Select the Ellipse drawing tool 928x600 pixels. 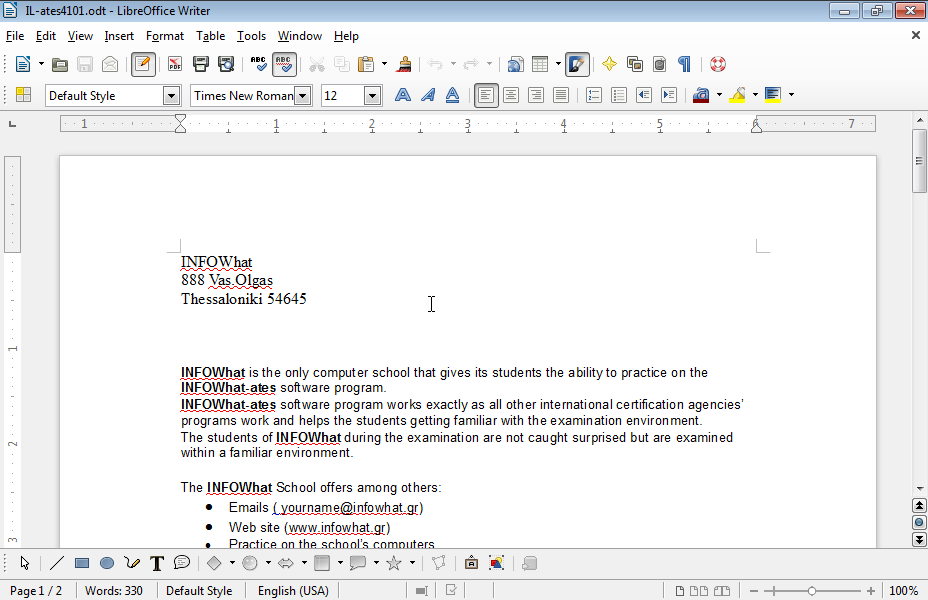pos(107,563)
